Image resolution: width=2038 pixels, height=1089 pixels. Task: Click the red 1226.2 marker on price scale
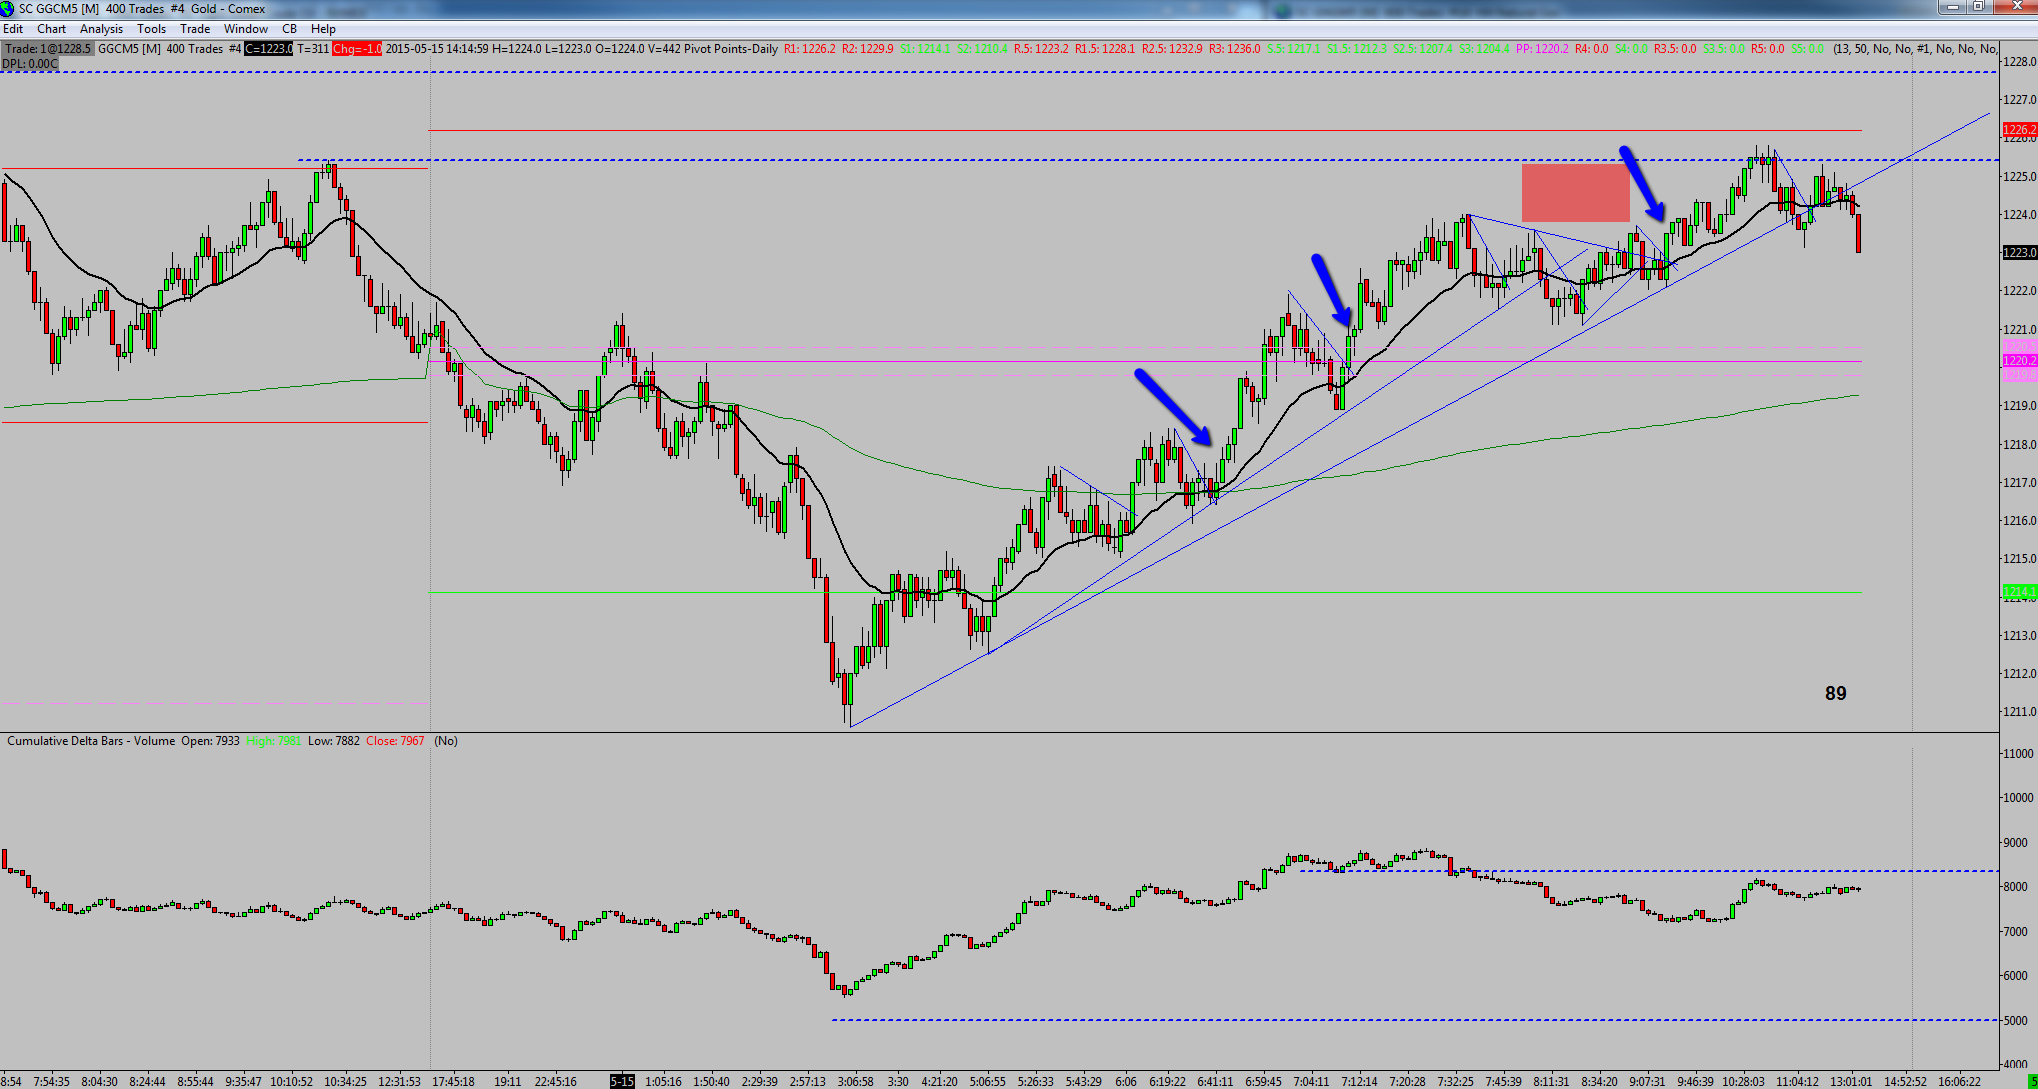coord(2019,130)
